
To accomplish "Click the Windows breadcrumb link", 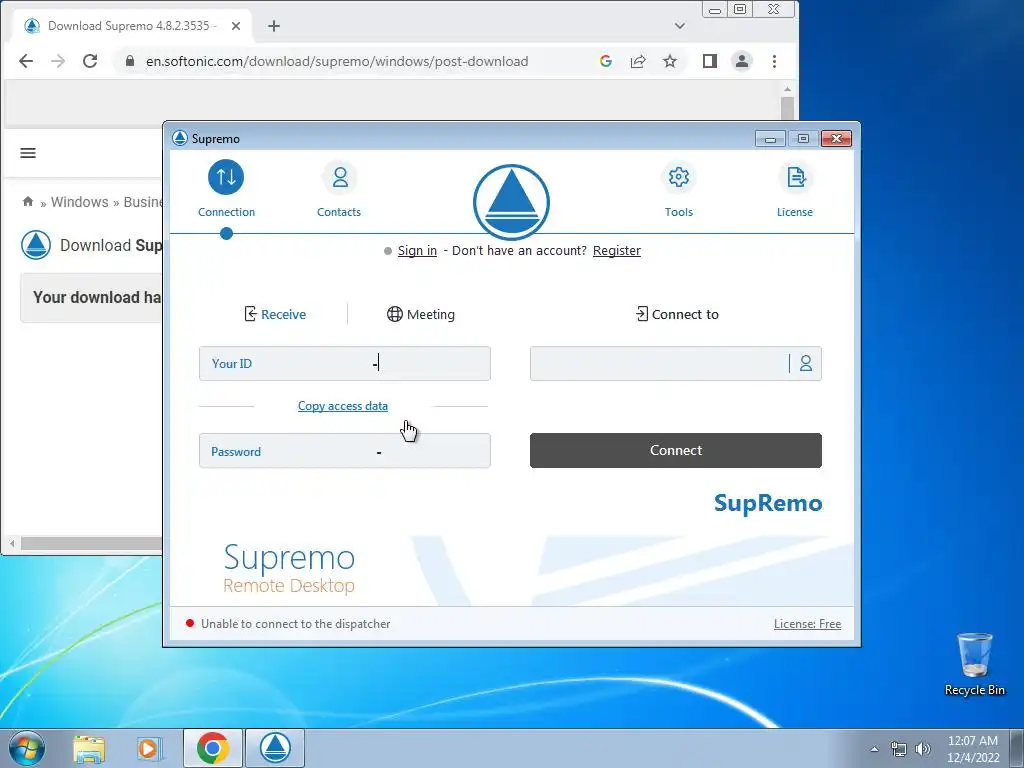I will pyautogui.click(x=80, y=202).
